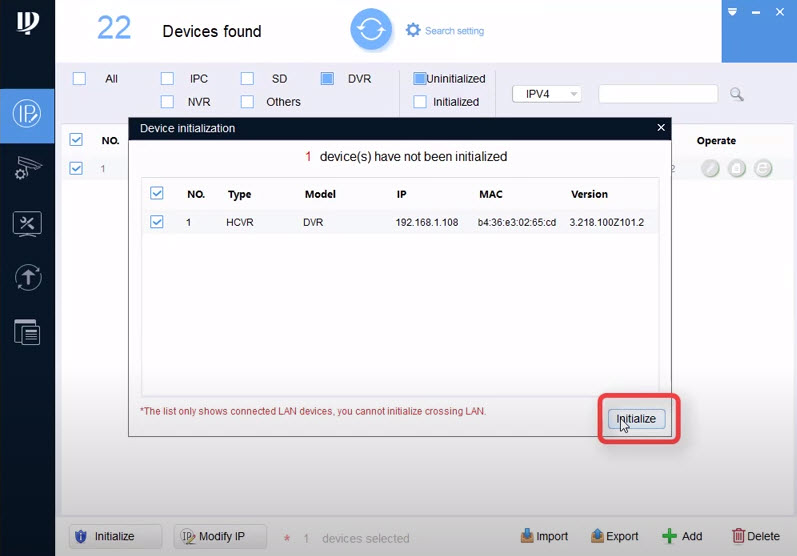Uncheck the HCVR device row in the dialog
The width and height of the screenshot is (797, 556).
pyautogui.click(x=157, y=222)
